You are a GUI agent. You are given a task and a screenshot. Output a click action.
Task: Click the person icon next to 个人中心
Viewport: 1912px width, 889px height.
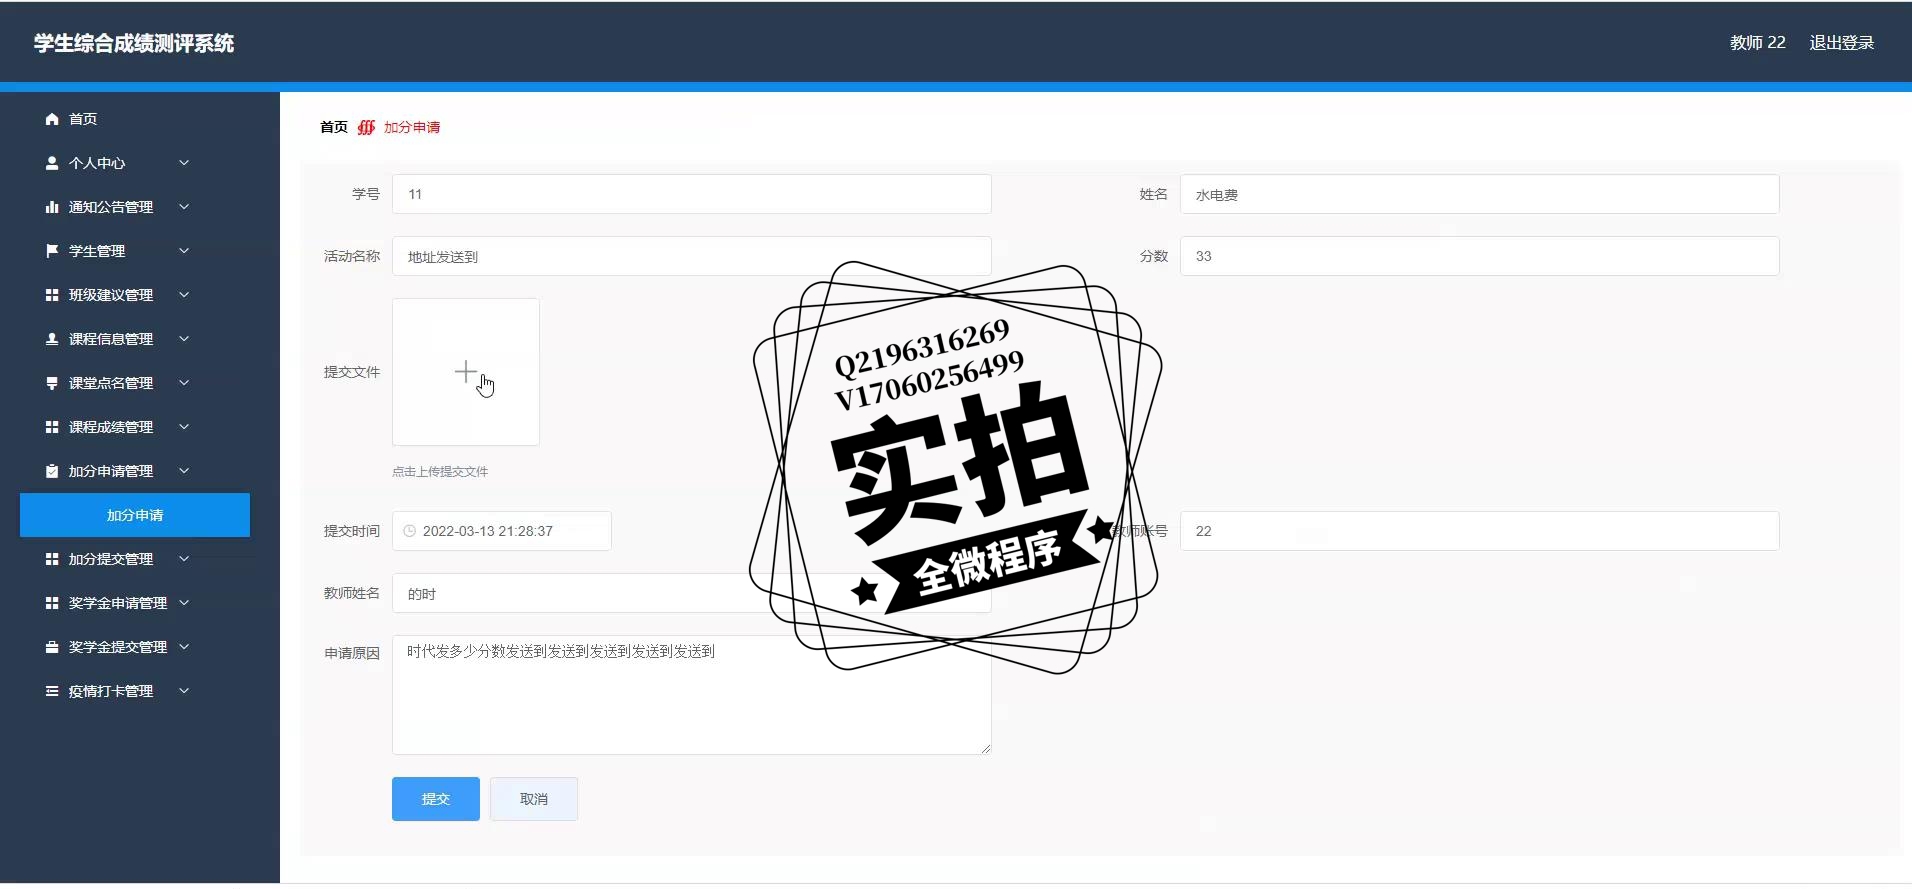(x=52, y=163)
